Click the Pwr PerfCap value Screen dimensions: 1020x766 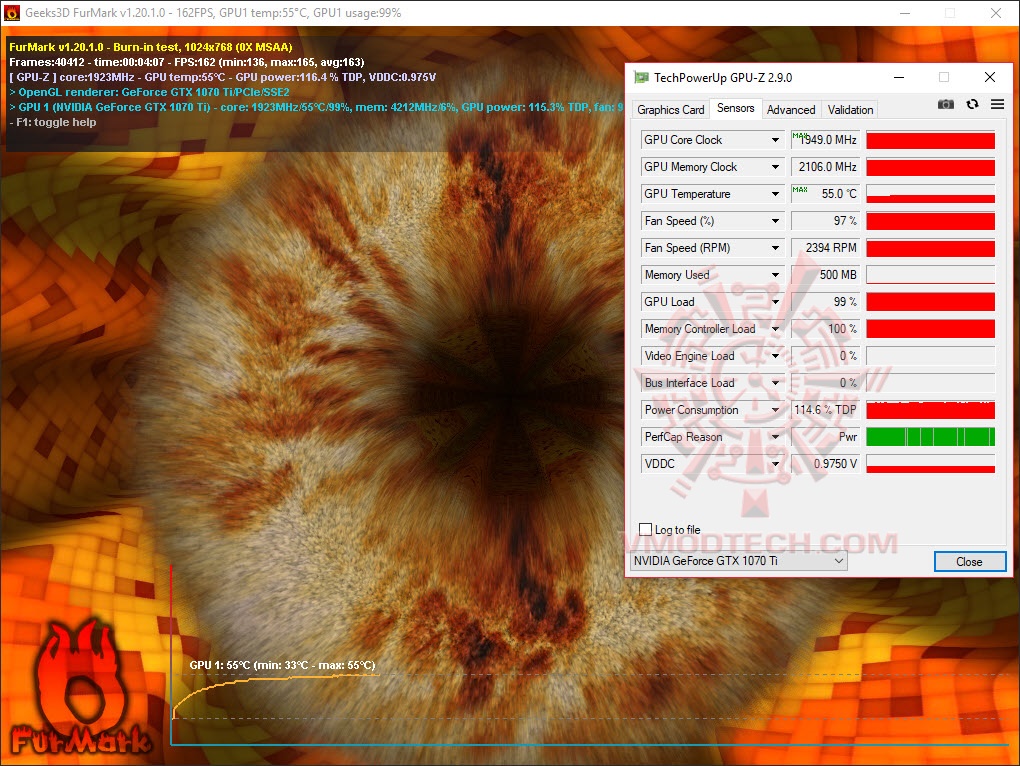[x=825, y=437]
